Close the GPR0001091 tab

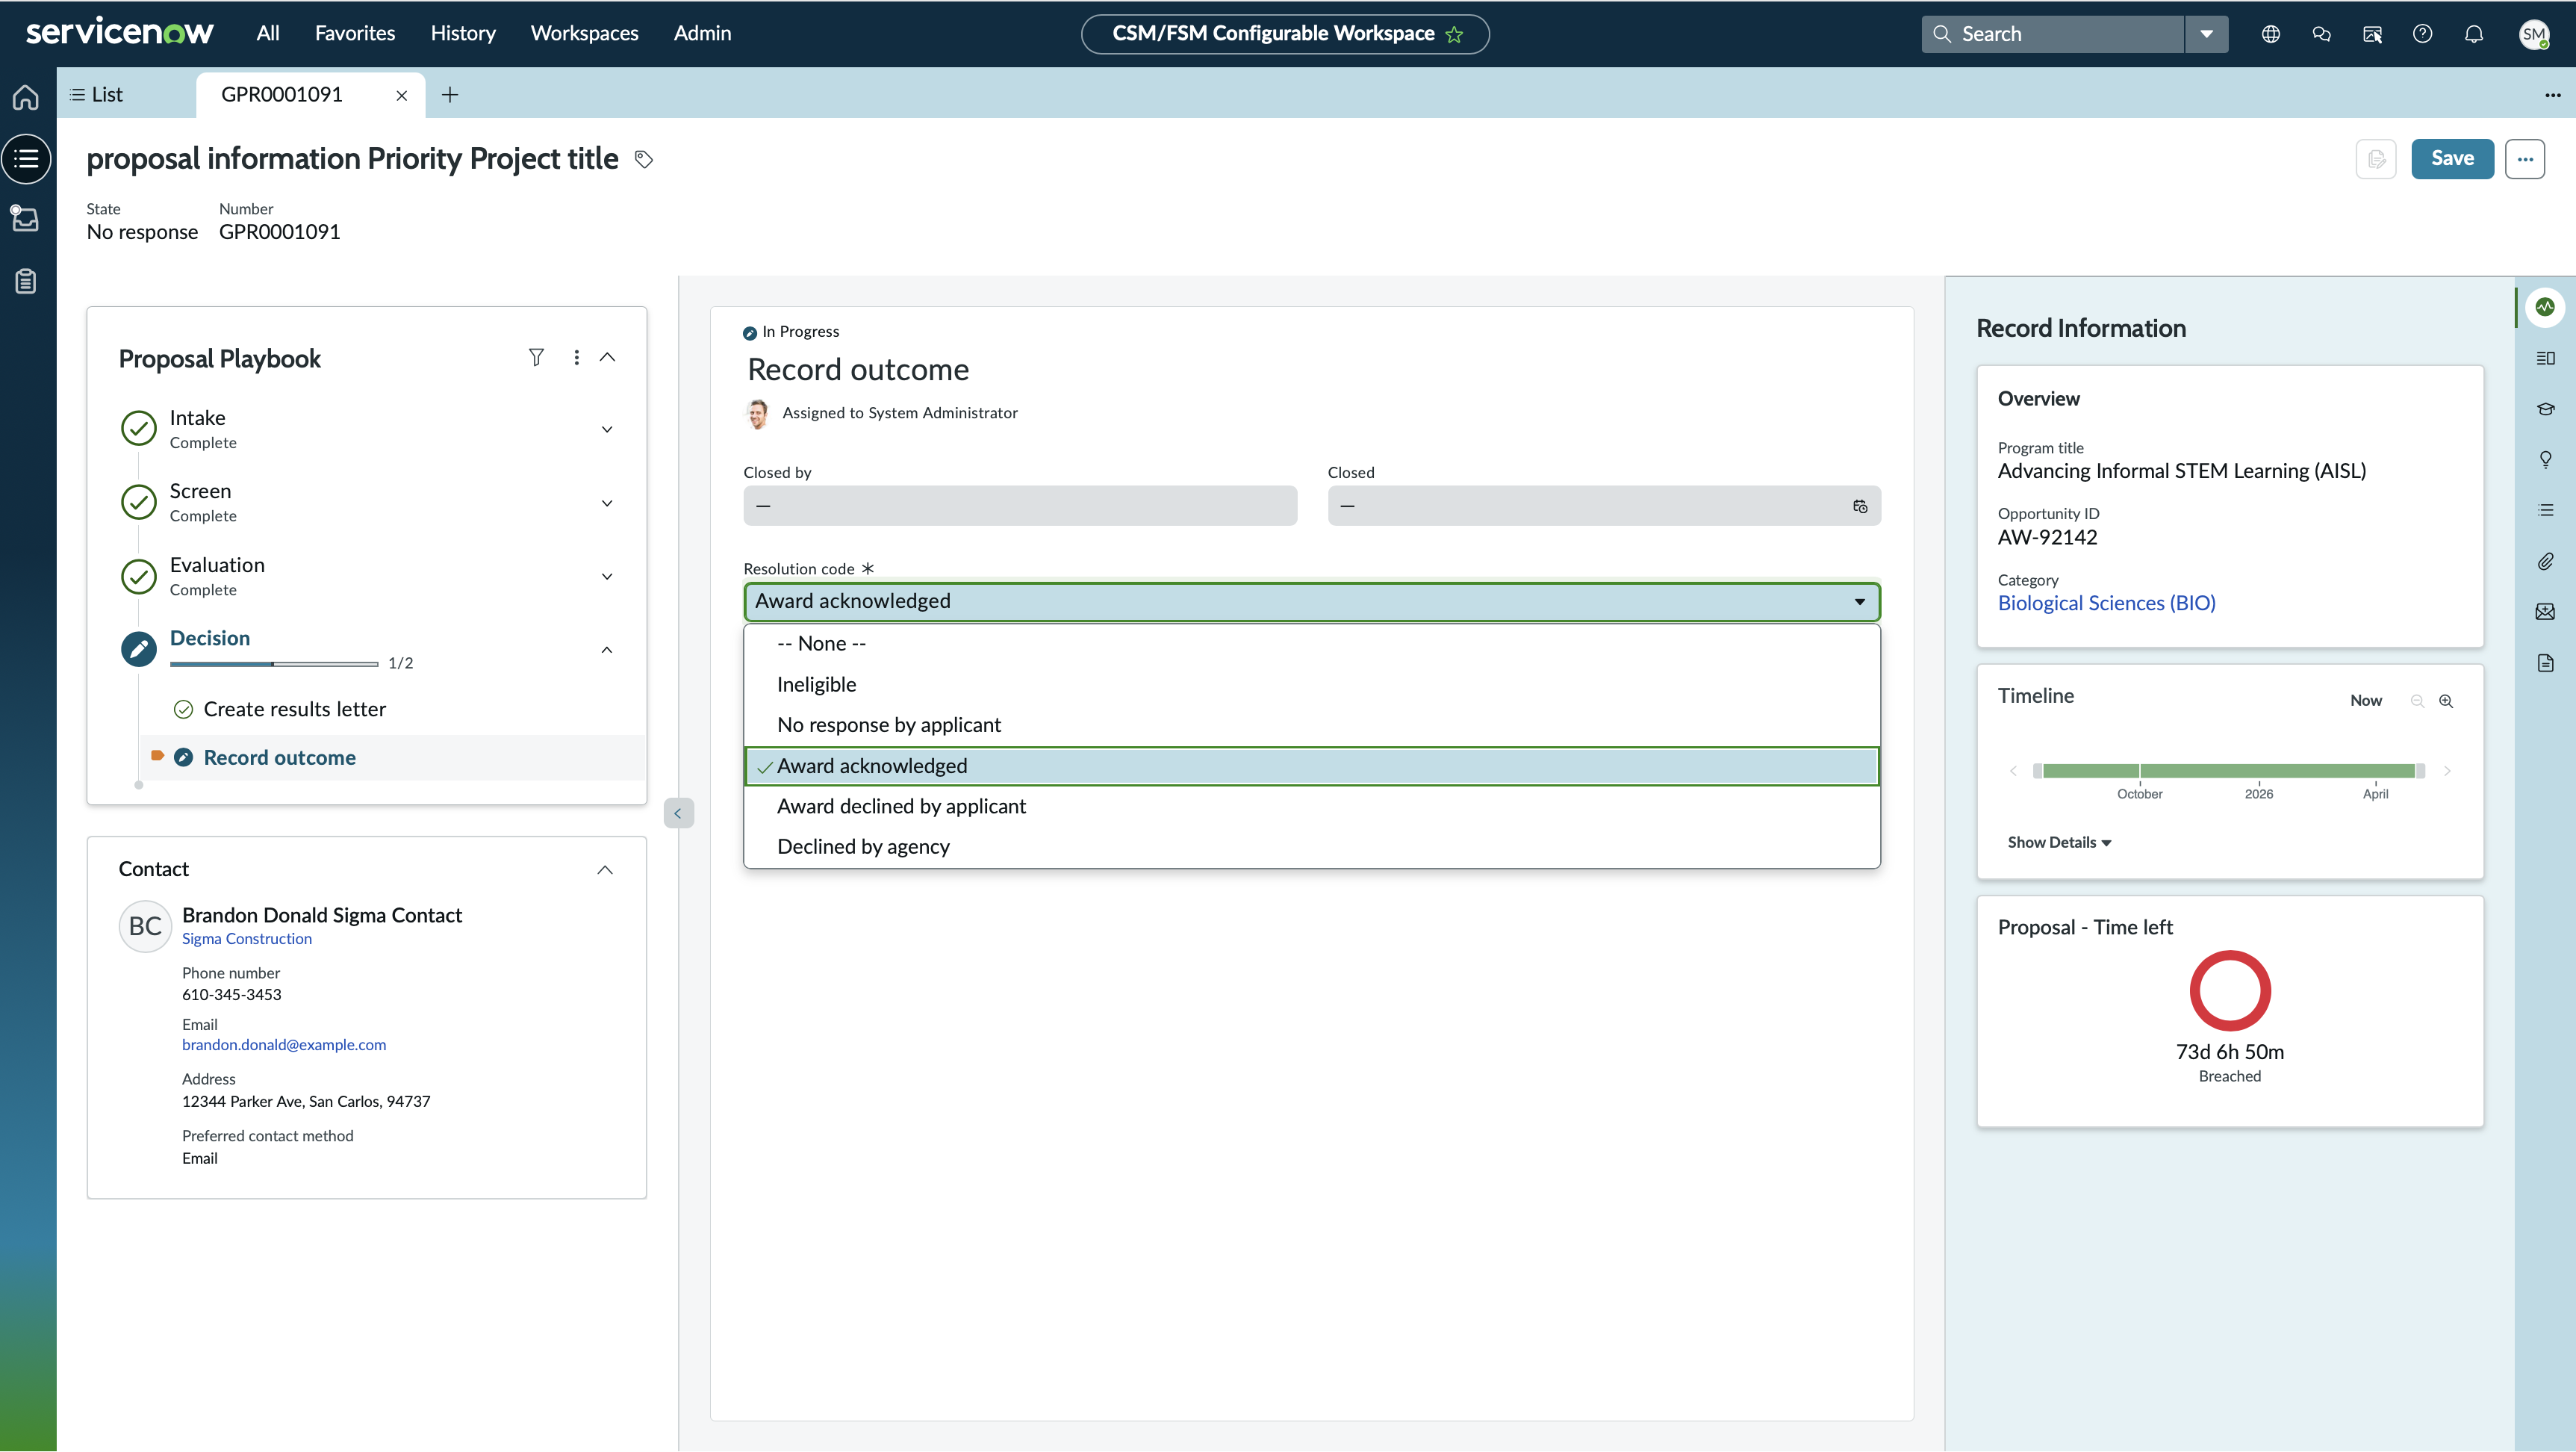point(401,96)
